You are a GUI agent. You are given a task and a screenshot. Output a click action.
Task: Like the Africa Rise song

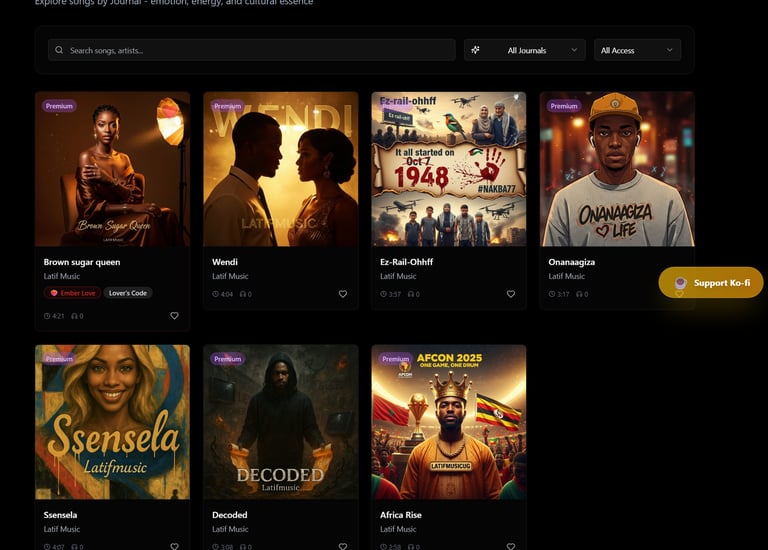click(511, 546)
